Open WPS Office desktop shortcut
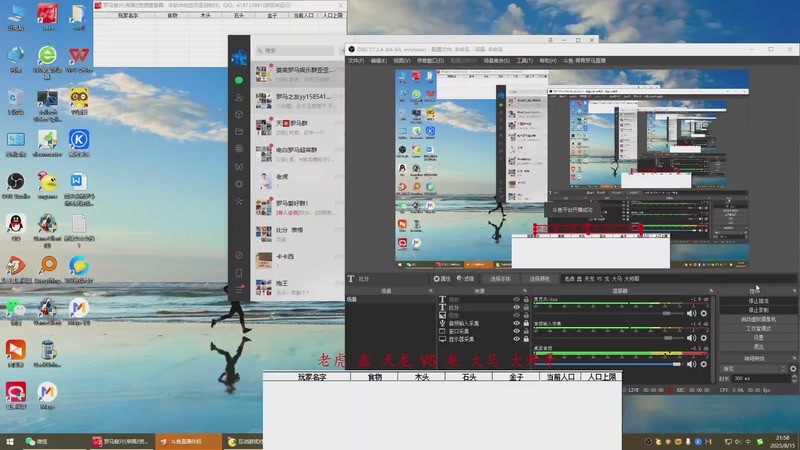Screen dimensions: 800x450 pyautogui.click(x=79, y=59)
